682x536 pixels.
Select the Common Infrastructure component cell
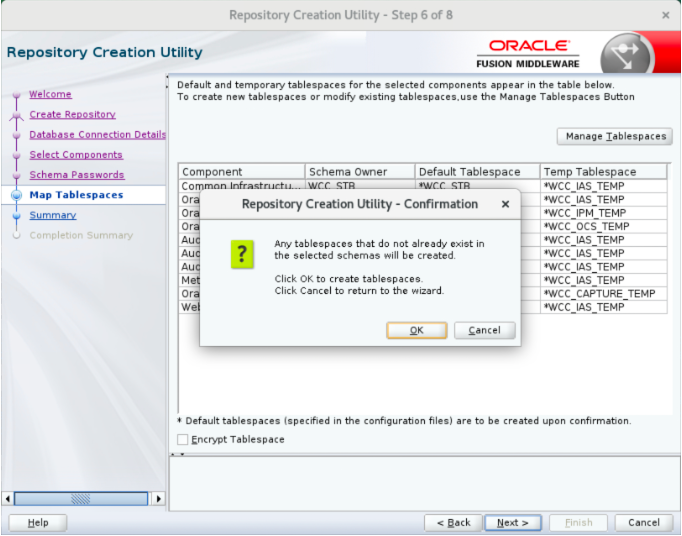[x=241, y=186]
